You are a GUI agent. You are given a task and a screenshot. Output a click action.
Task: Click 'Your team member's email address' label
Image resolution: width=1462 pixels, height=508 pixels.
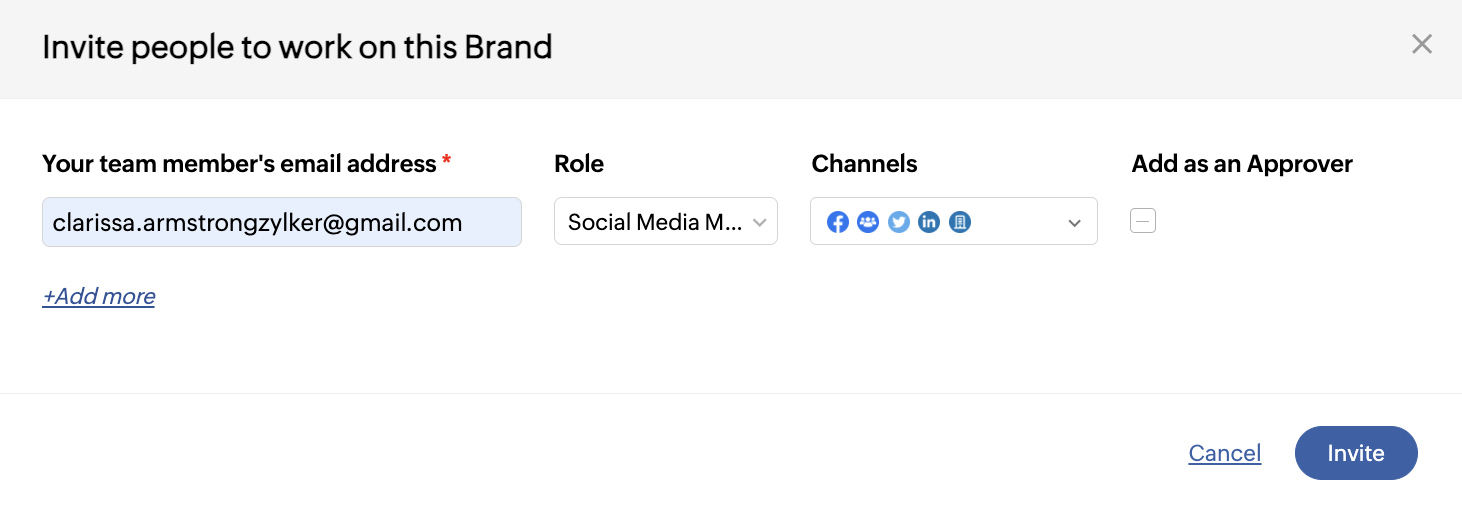239,164
